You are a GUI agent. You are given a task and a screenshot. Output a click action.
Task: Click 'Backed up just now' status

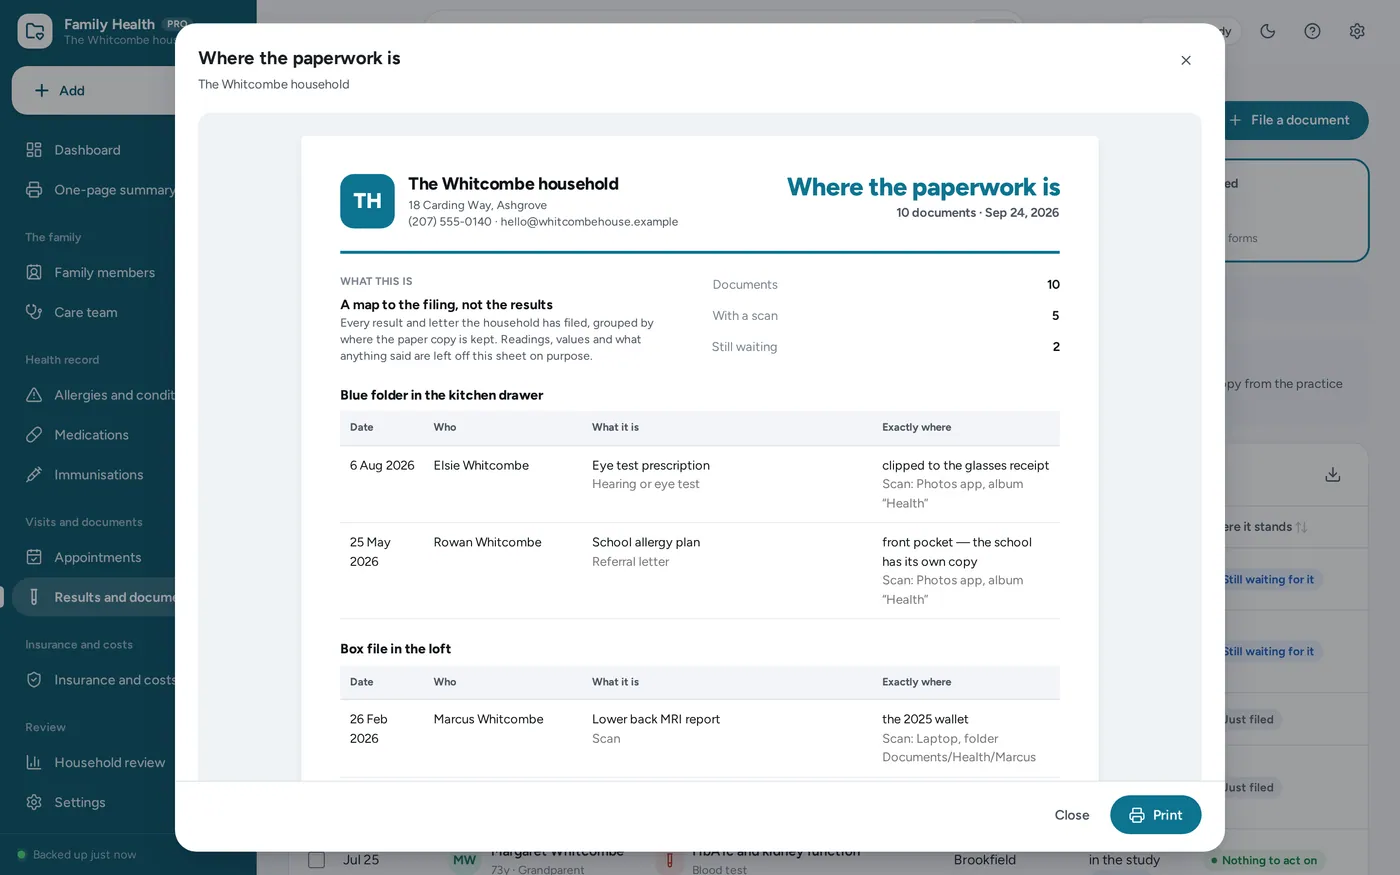pos(76,855)
